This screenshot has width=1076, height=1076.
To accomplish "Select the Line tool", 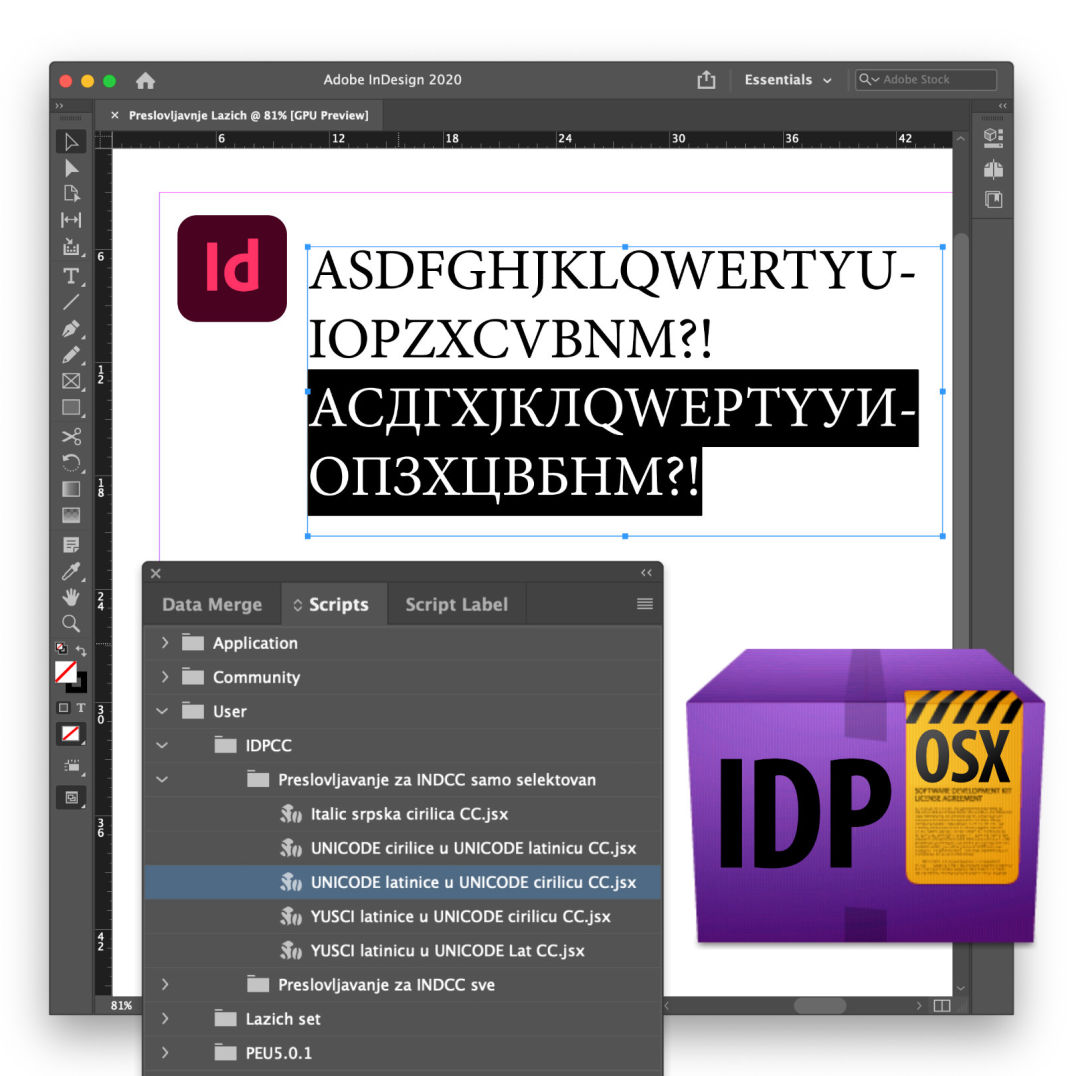I will (71, 302).
